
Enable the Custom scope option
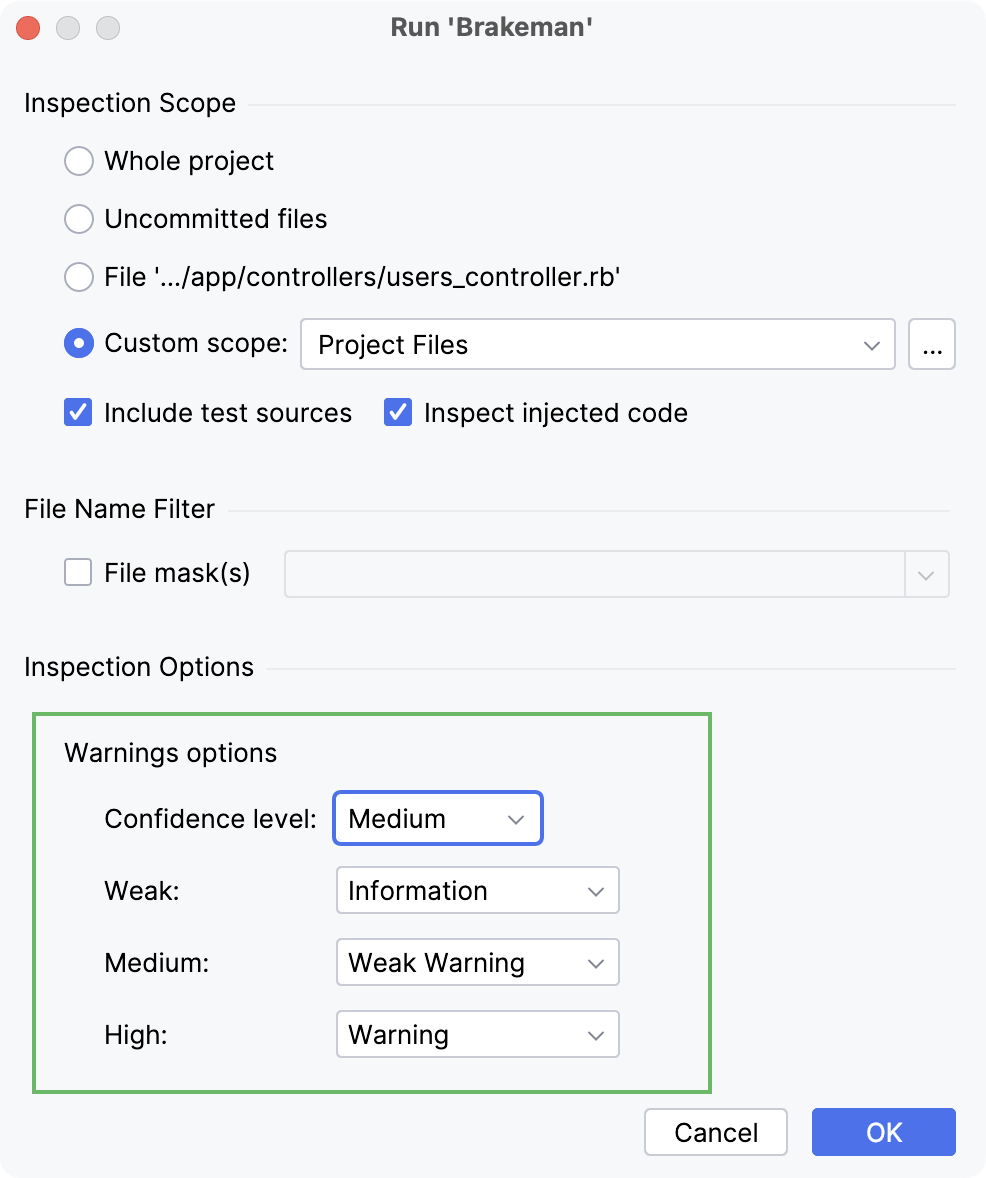(78, 343)
